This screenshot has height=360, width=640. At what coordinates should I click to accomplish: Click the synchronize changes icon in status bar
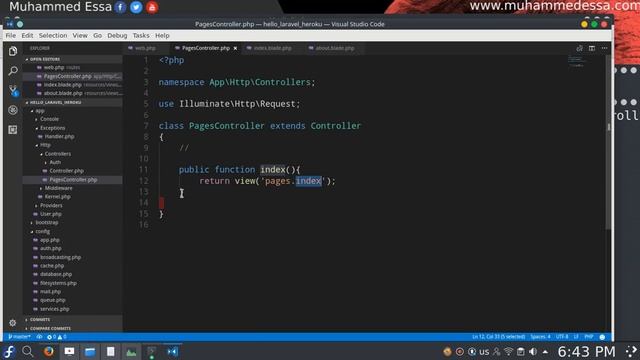[x=39, y=337]
